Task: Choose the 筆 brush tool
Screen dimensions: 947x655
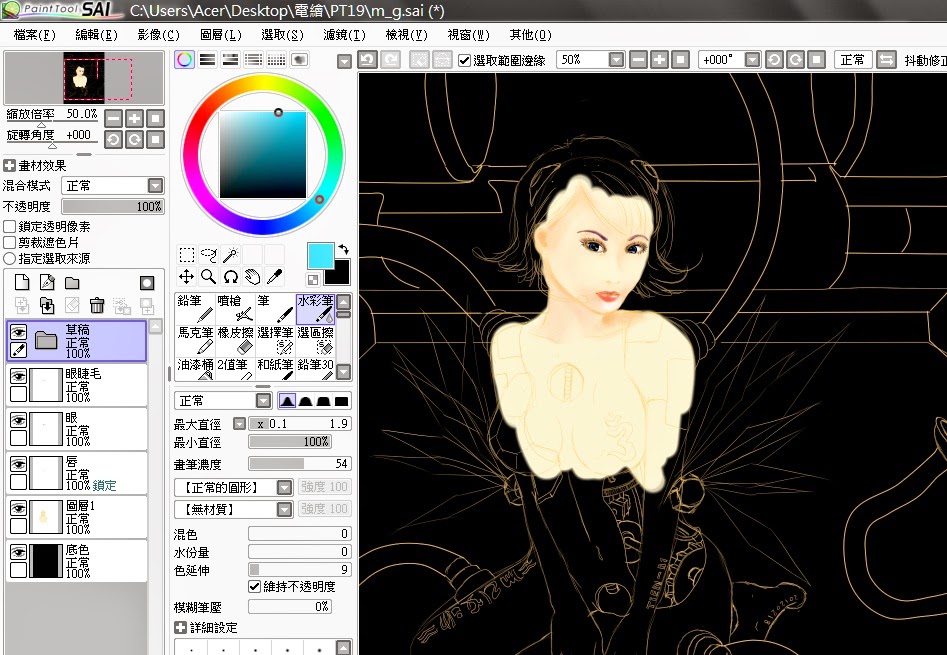Action: pos(275,309)
